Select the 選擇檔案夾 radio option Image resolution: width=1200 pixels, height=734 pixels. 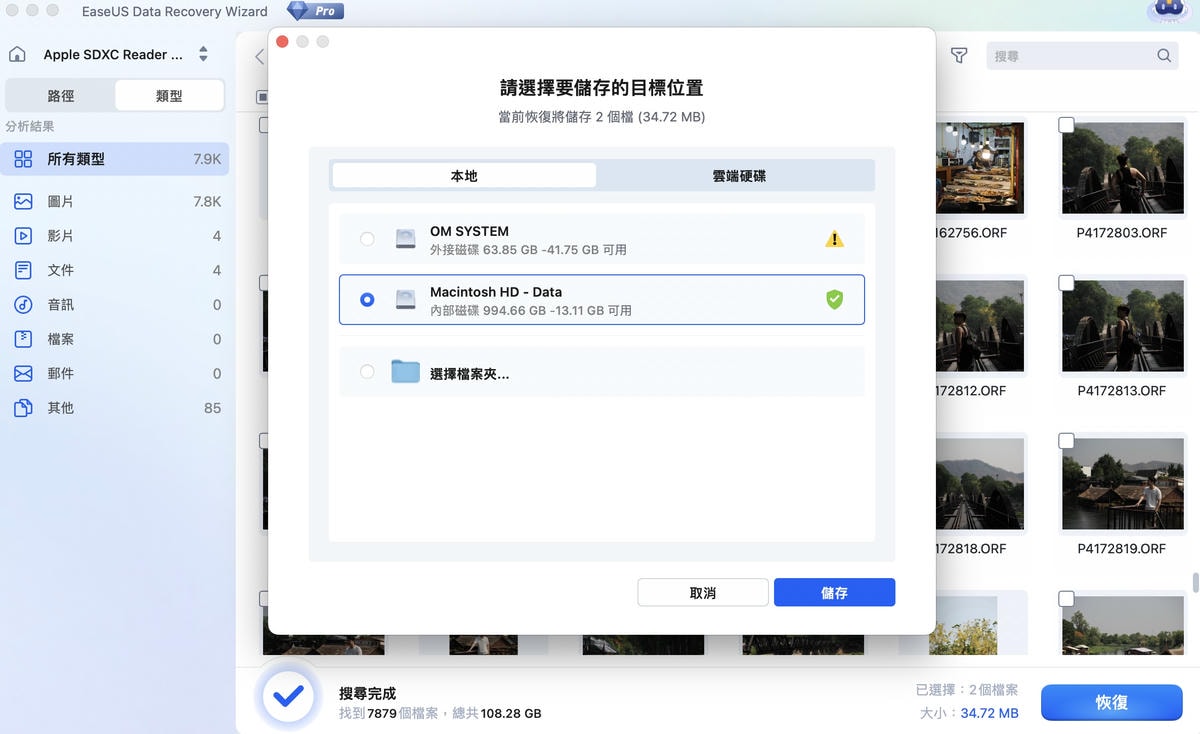pos(367,372)
